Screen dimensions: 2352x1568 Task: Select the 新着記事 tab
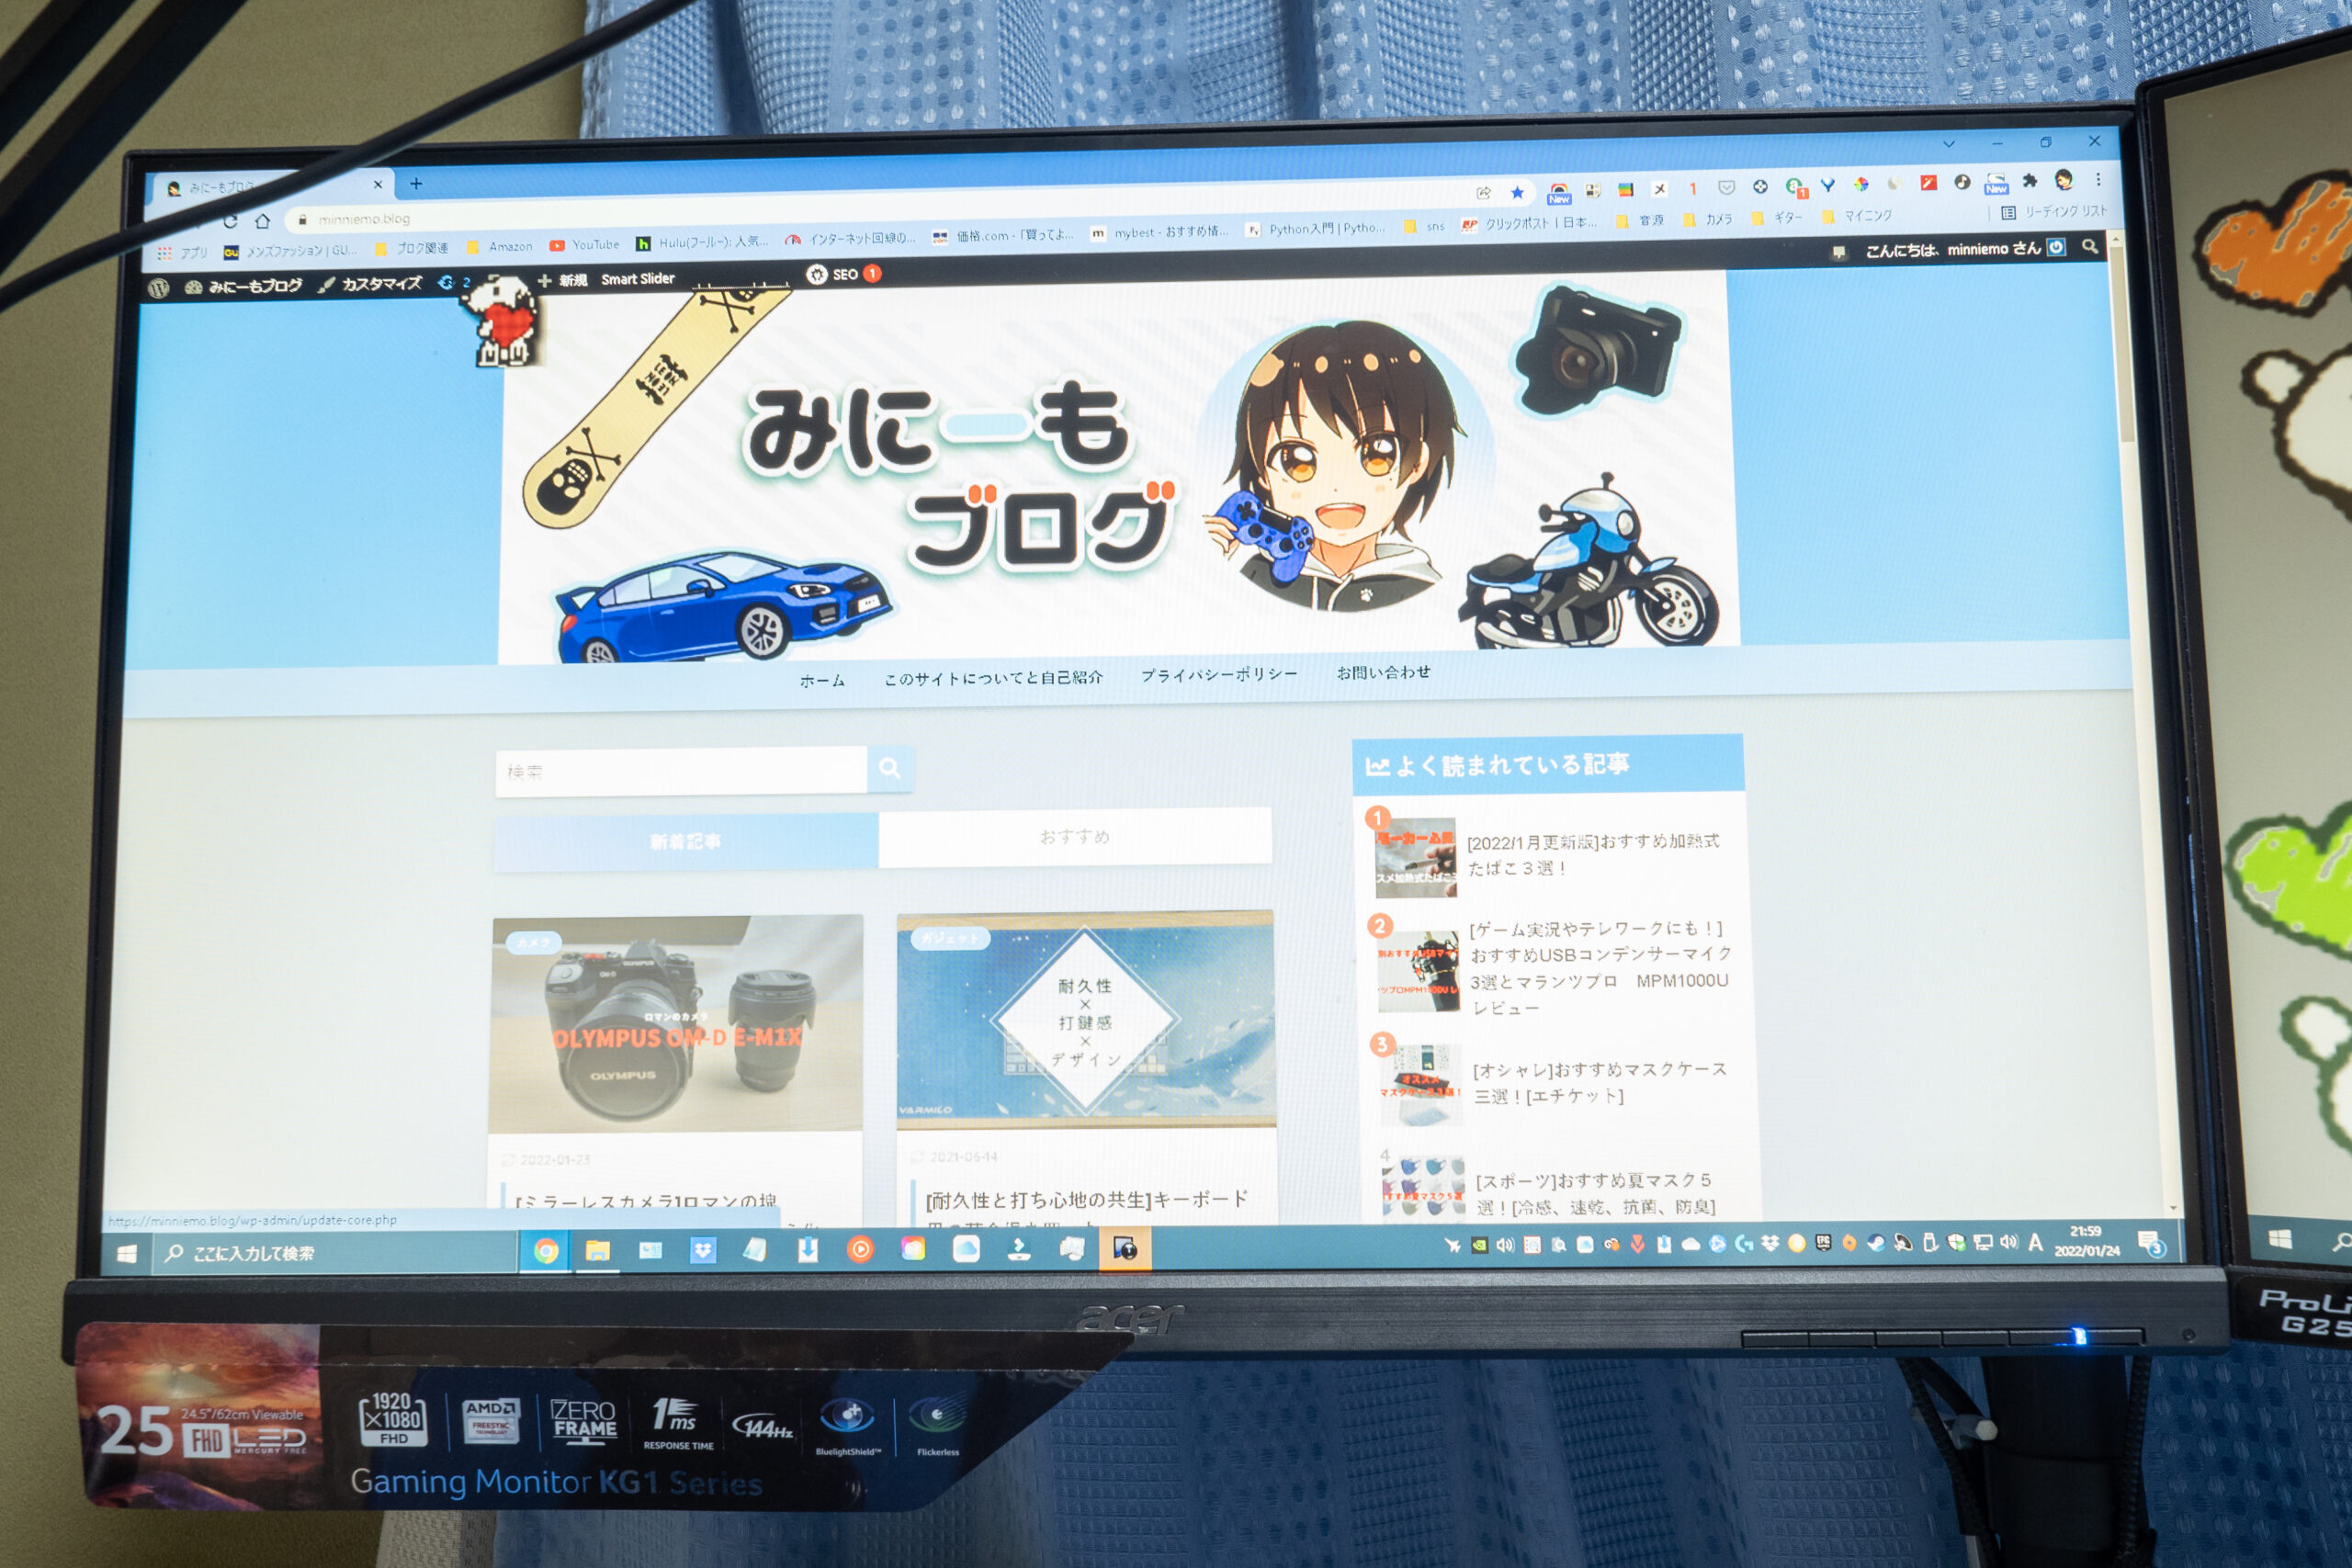coord(686,841)
